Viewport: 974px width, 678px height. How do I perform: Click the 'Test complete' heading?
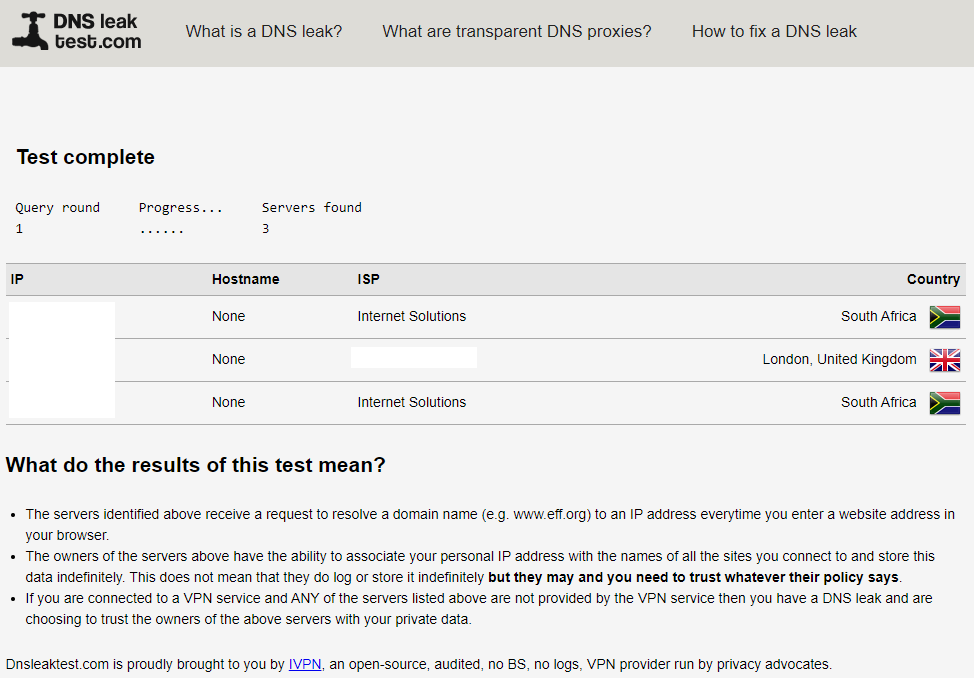click(x=86, y=157)
